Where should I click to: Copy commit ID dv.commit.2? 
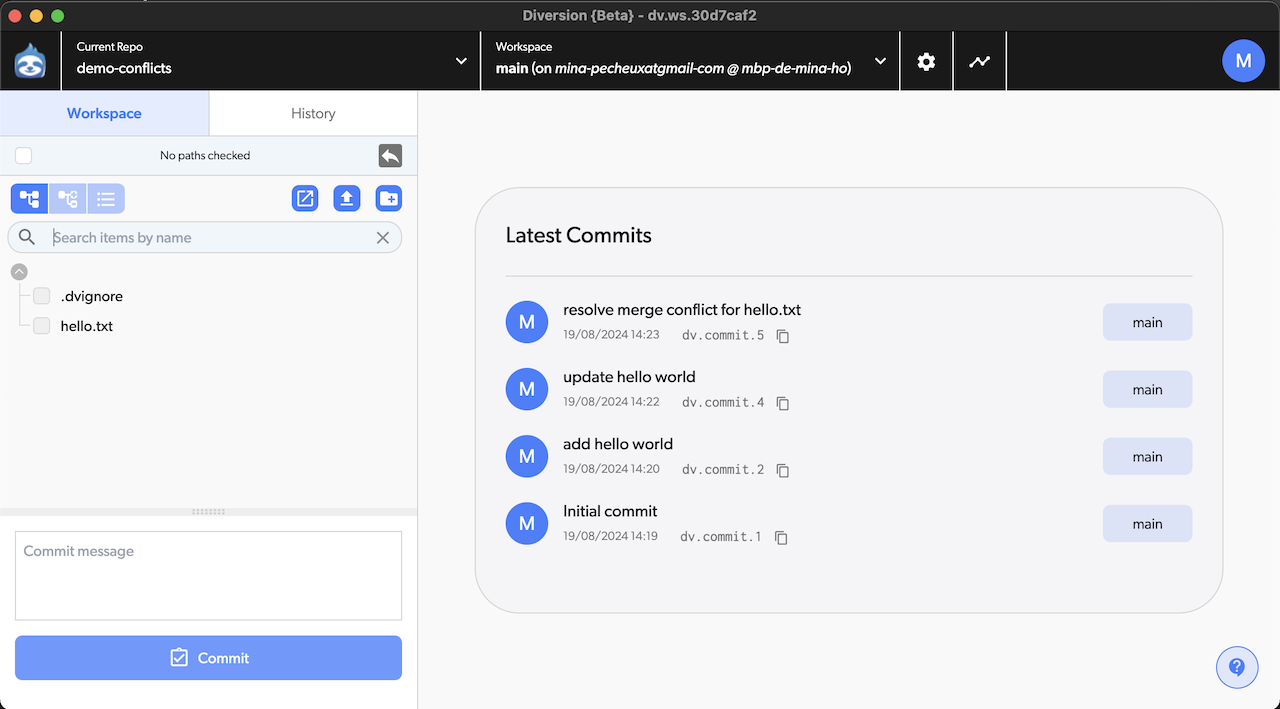pyautogui.click(x=783, y=470)
